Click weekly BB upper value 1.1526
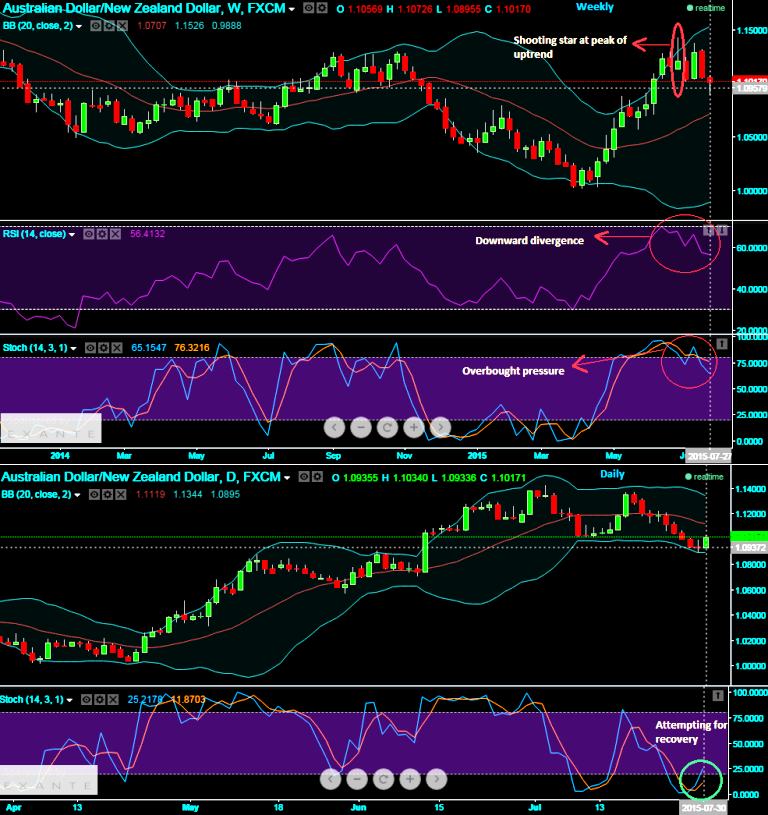The height and width of the screenshot is (815, 768). [x=189, y=26]
